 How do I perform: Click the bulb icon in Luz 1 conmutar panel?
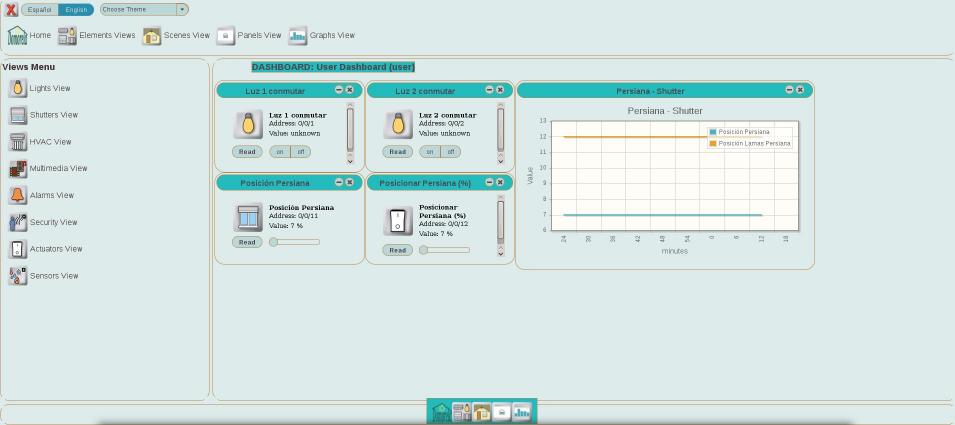tap(247, 124)
